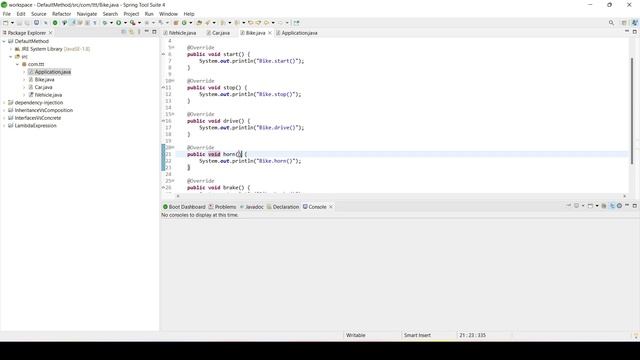Image resolution: width=640 pixels, height=360 pixels.
Task: Minimize the Package Explorer view
Action: click(147, 32)
